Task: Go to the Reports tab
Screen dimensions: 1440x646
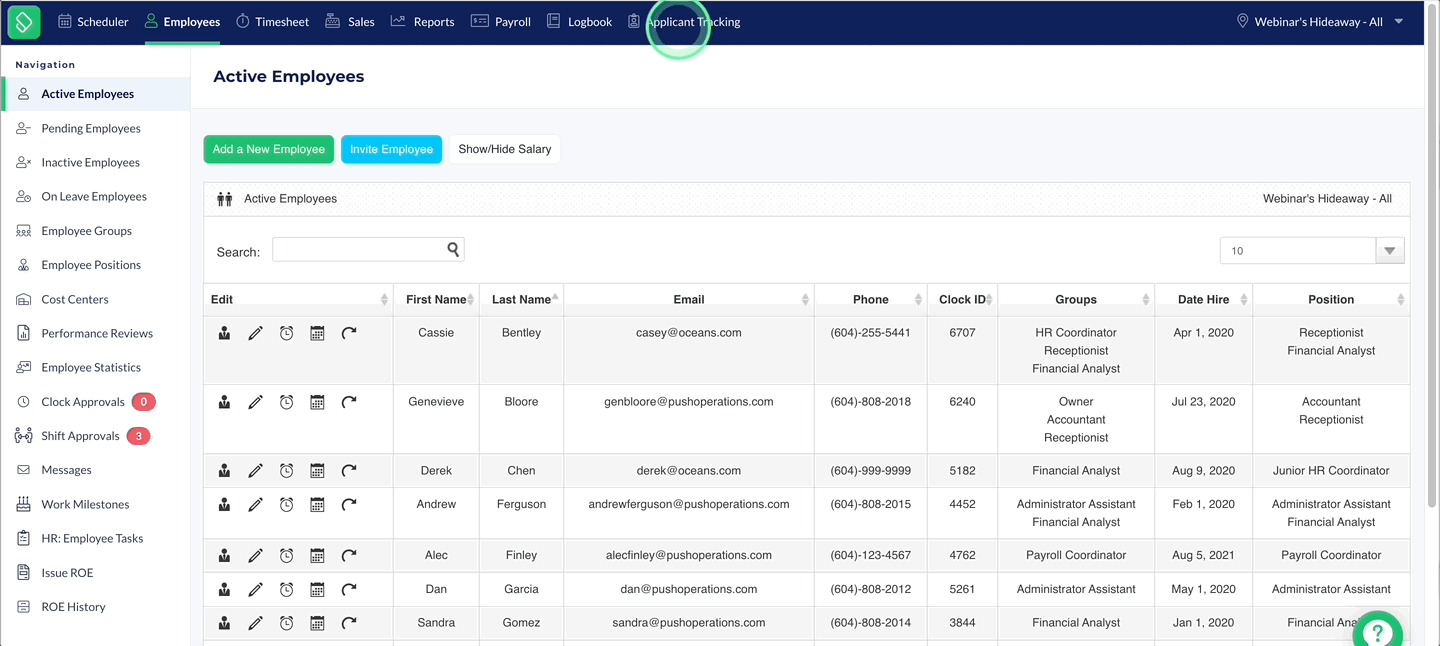Action: pos(422,22)
